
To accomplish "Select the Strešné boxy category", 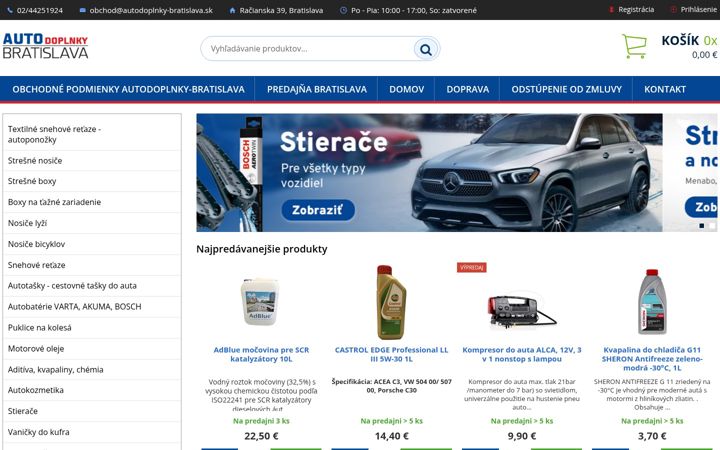I will [x=92, y=181].
